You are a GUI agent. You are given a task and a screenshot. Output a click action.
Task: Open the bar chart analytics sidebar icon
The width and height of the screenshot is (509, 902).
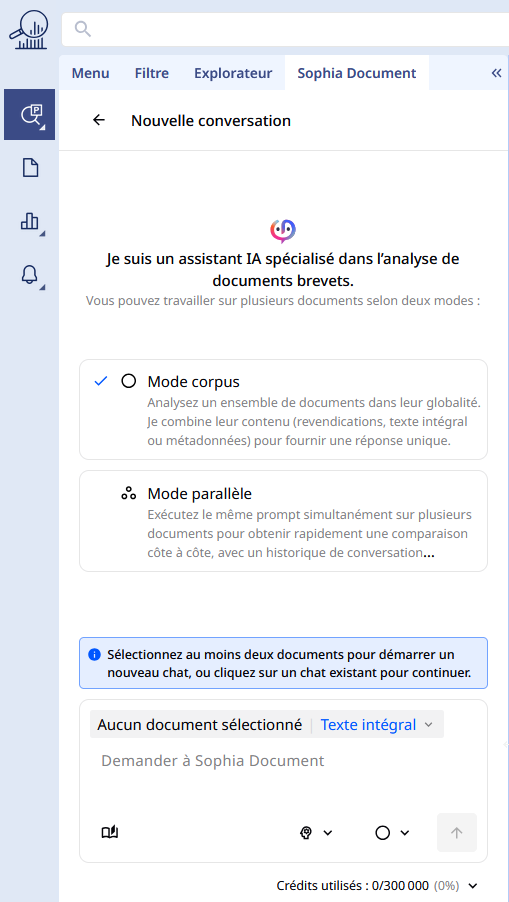(x=30, y=221)
